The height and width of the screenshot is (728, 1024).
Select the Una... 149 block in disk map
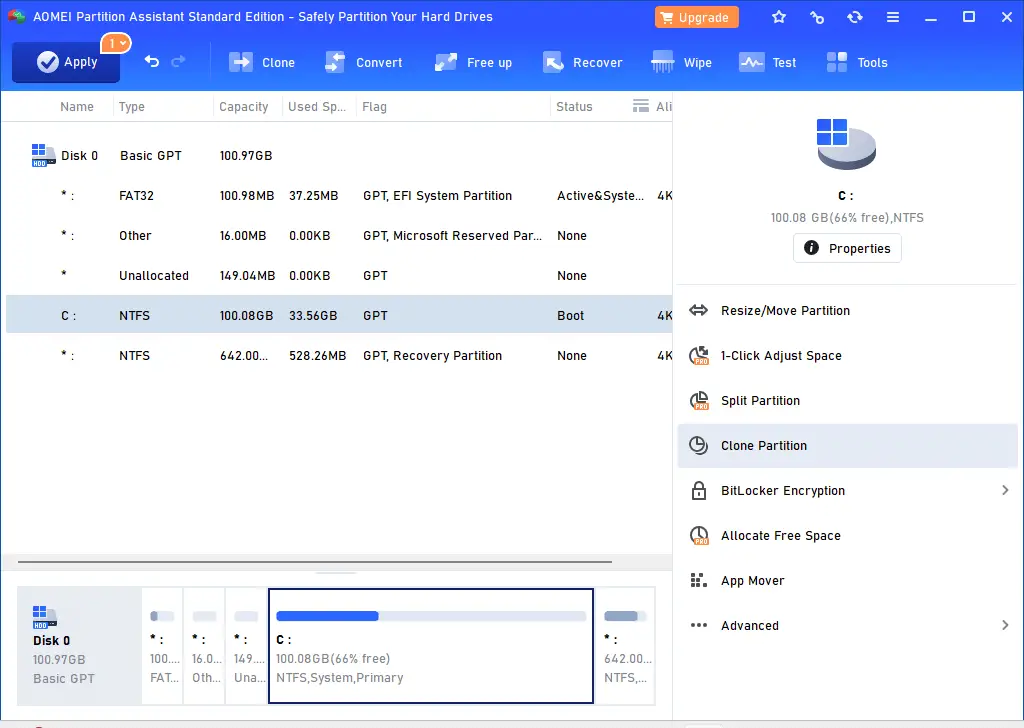coord(247,646)
